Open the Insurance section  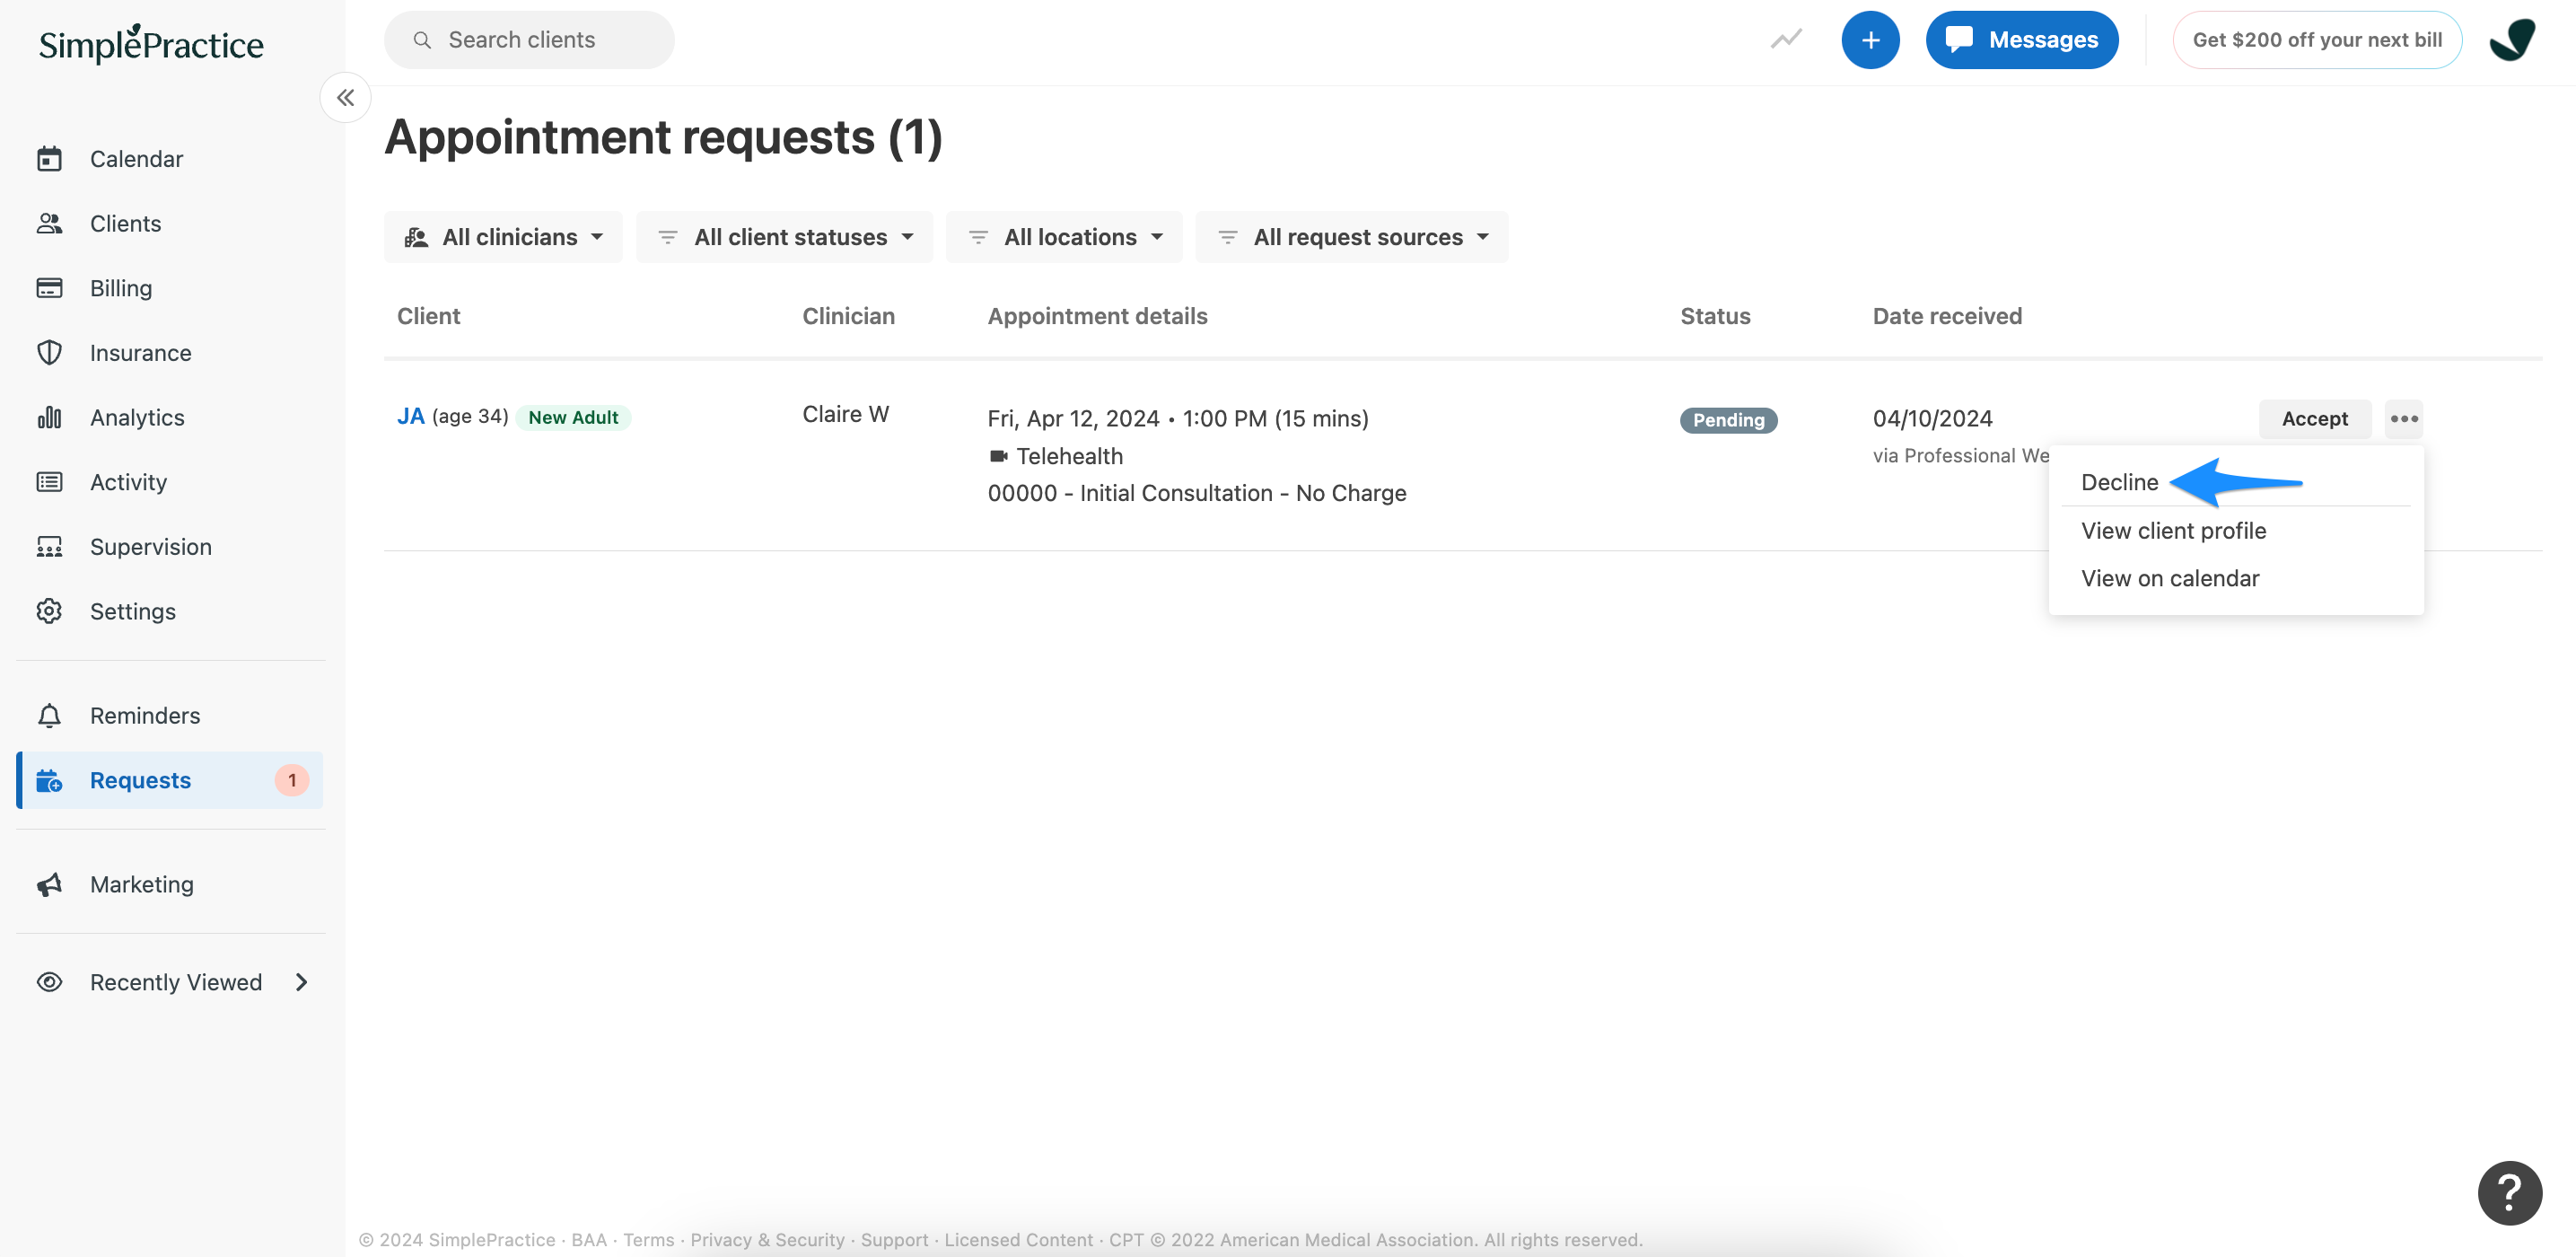click(x=139, y=352)
